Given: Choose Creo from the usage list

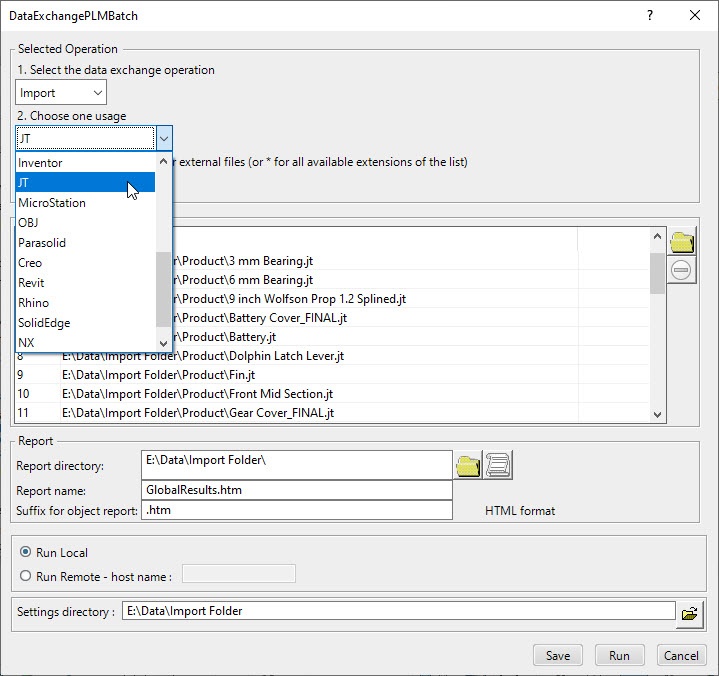Looking at the screenshot, I should 85,263.
